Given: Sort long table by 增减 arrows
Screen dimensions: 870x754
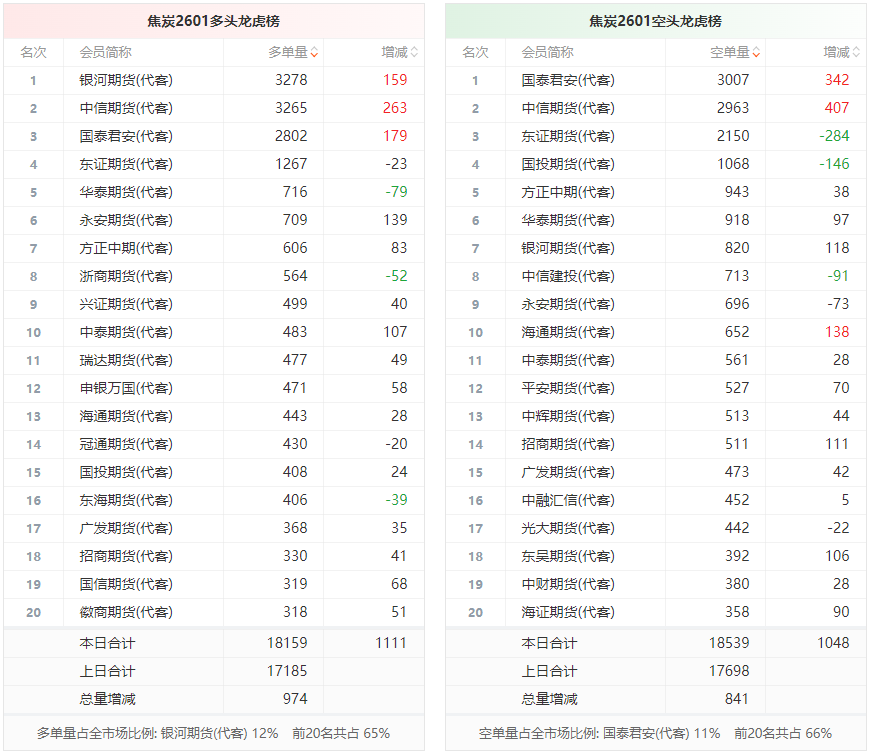Looking at the screenshot, I should click(414, 53).
